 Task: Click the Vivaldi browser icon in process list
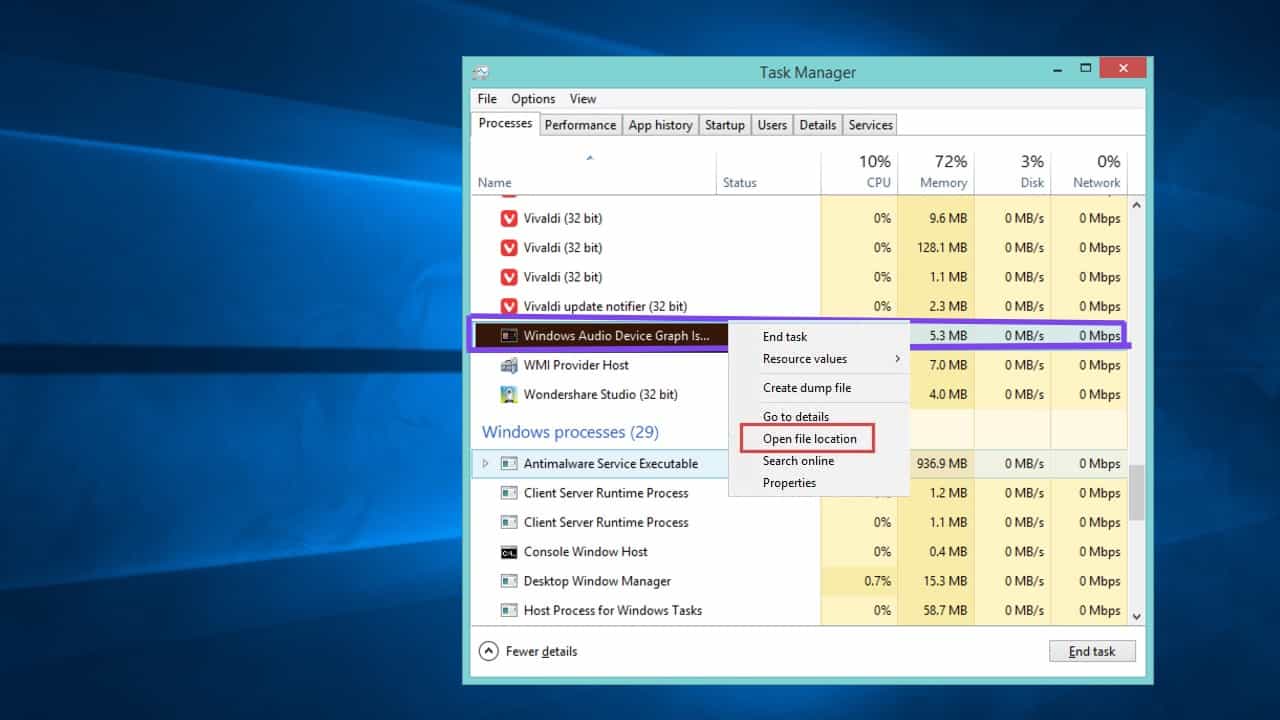[x=509, y=218]
